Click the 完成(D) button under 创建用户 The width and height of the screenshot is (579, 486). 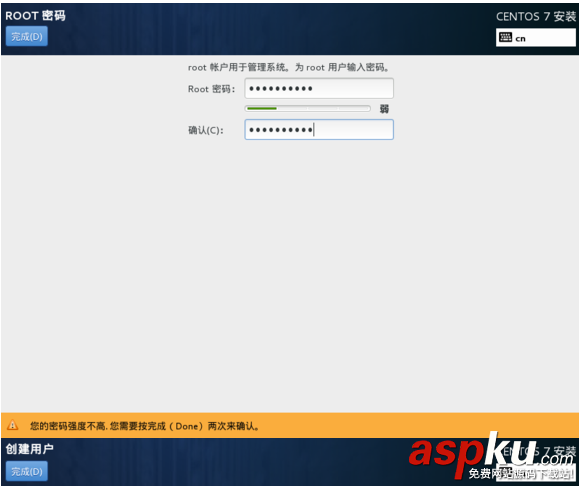click(x=27, y=471)
